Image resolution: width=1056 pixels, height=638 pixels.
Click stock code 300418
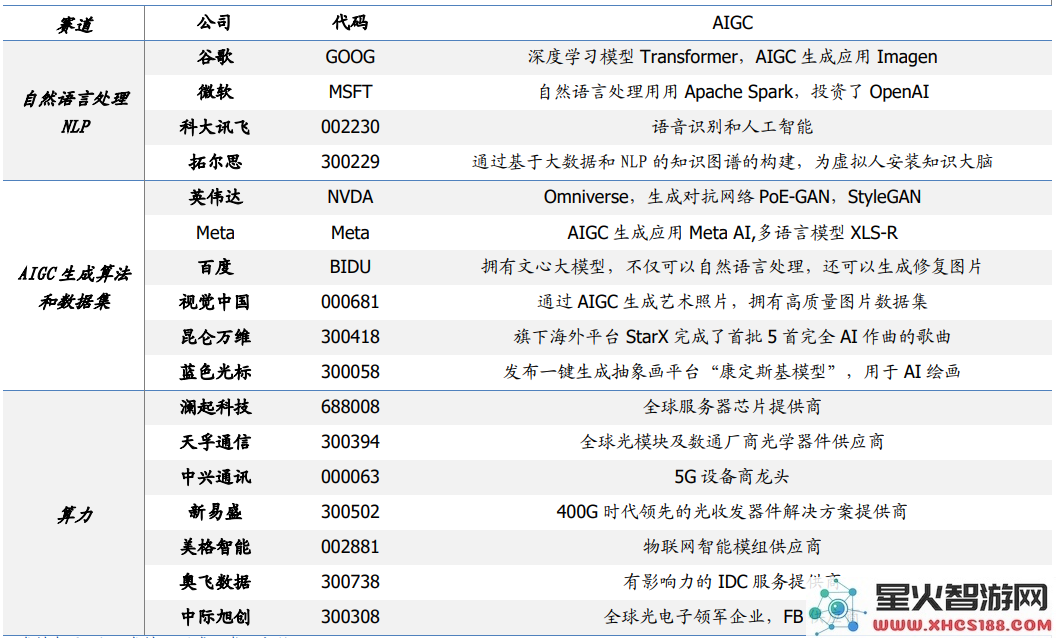tap(350, 338)
